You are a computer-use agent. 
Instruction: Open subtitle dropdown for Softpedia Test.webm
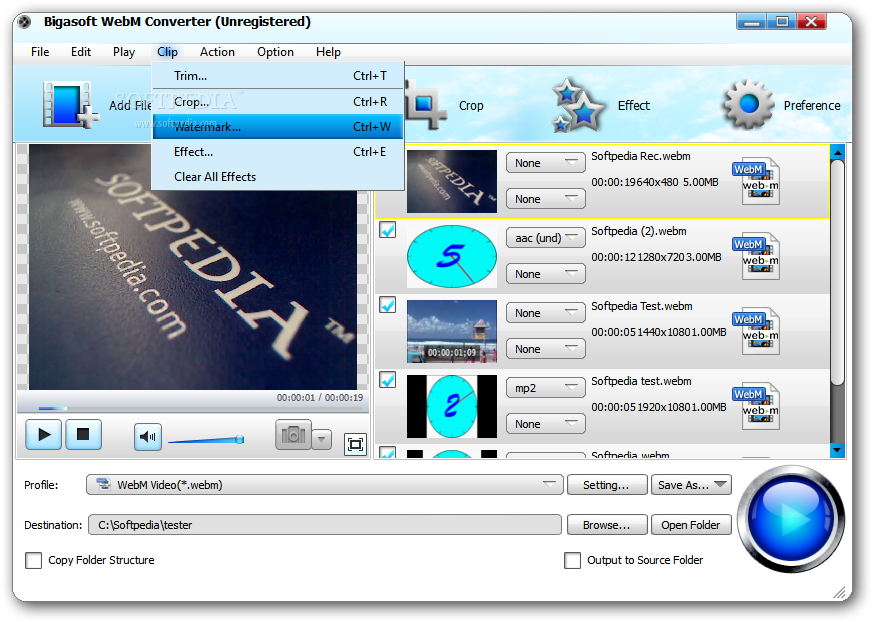coord(546,349)
